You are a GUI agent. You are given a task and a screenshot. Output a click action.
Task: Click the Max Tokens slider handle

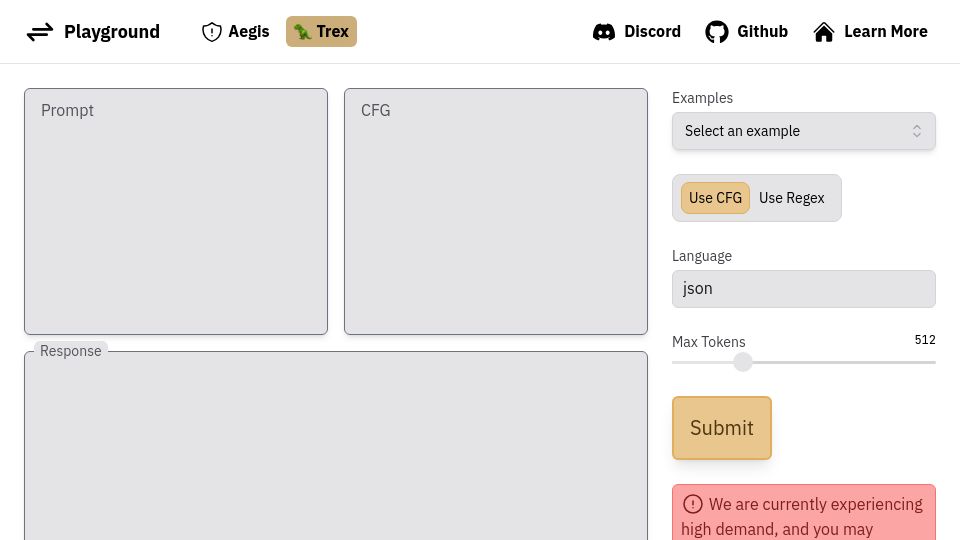tap(743, 362)
